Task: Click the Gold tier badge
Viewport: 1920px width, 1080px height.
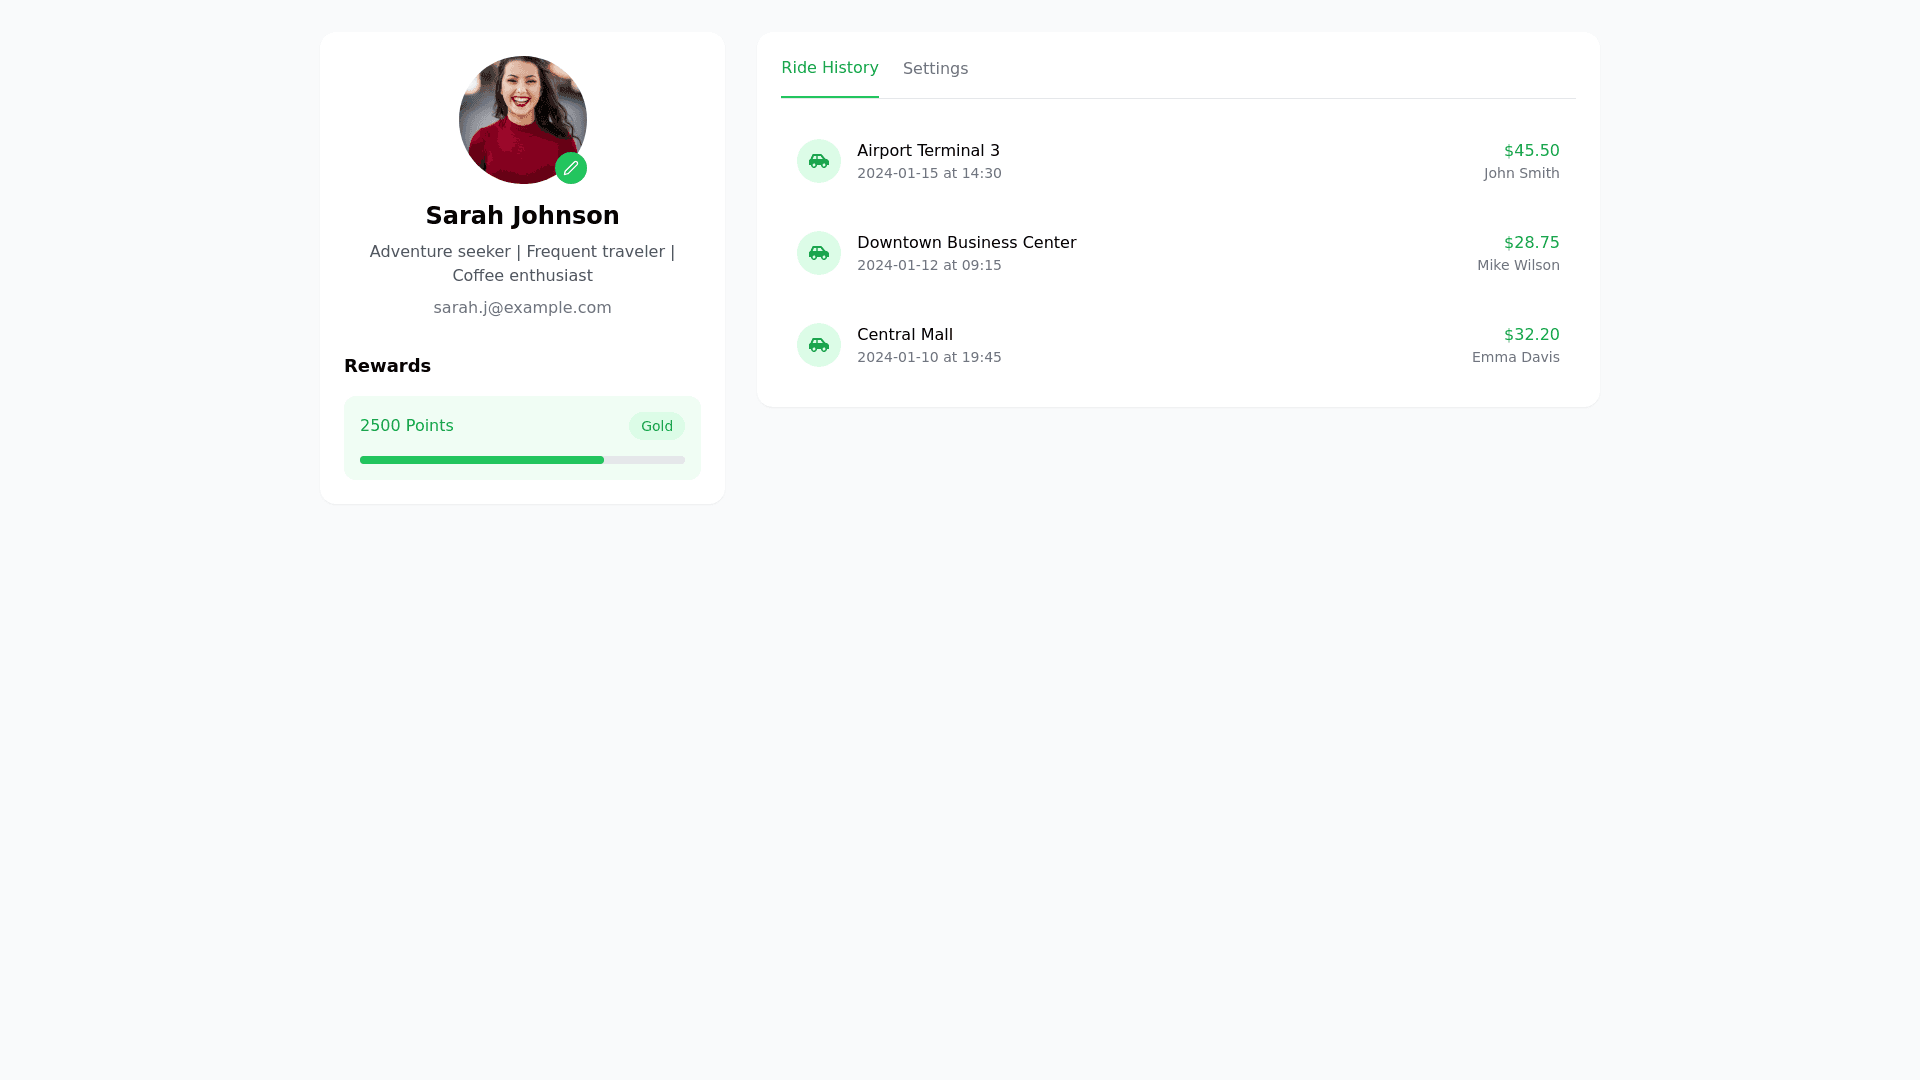Action: (656, 426)
